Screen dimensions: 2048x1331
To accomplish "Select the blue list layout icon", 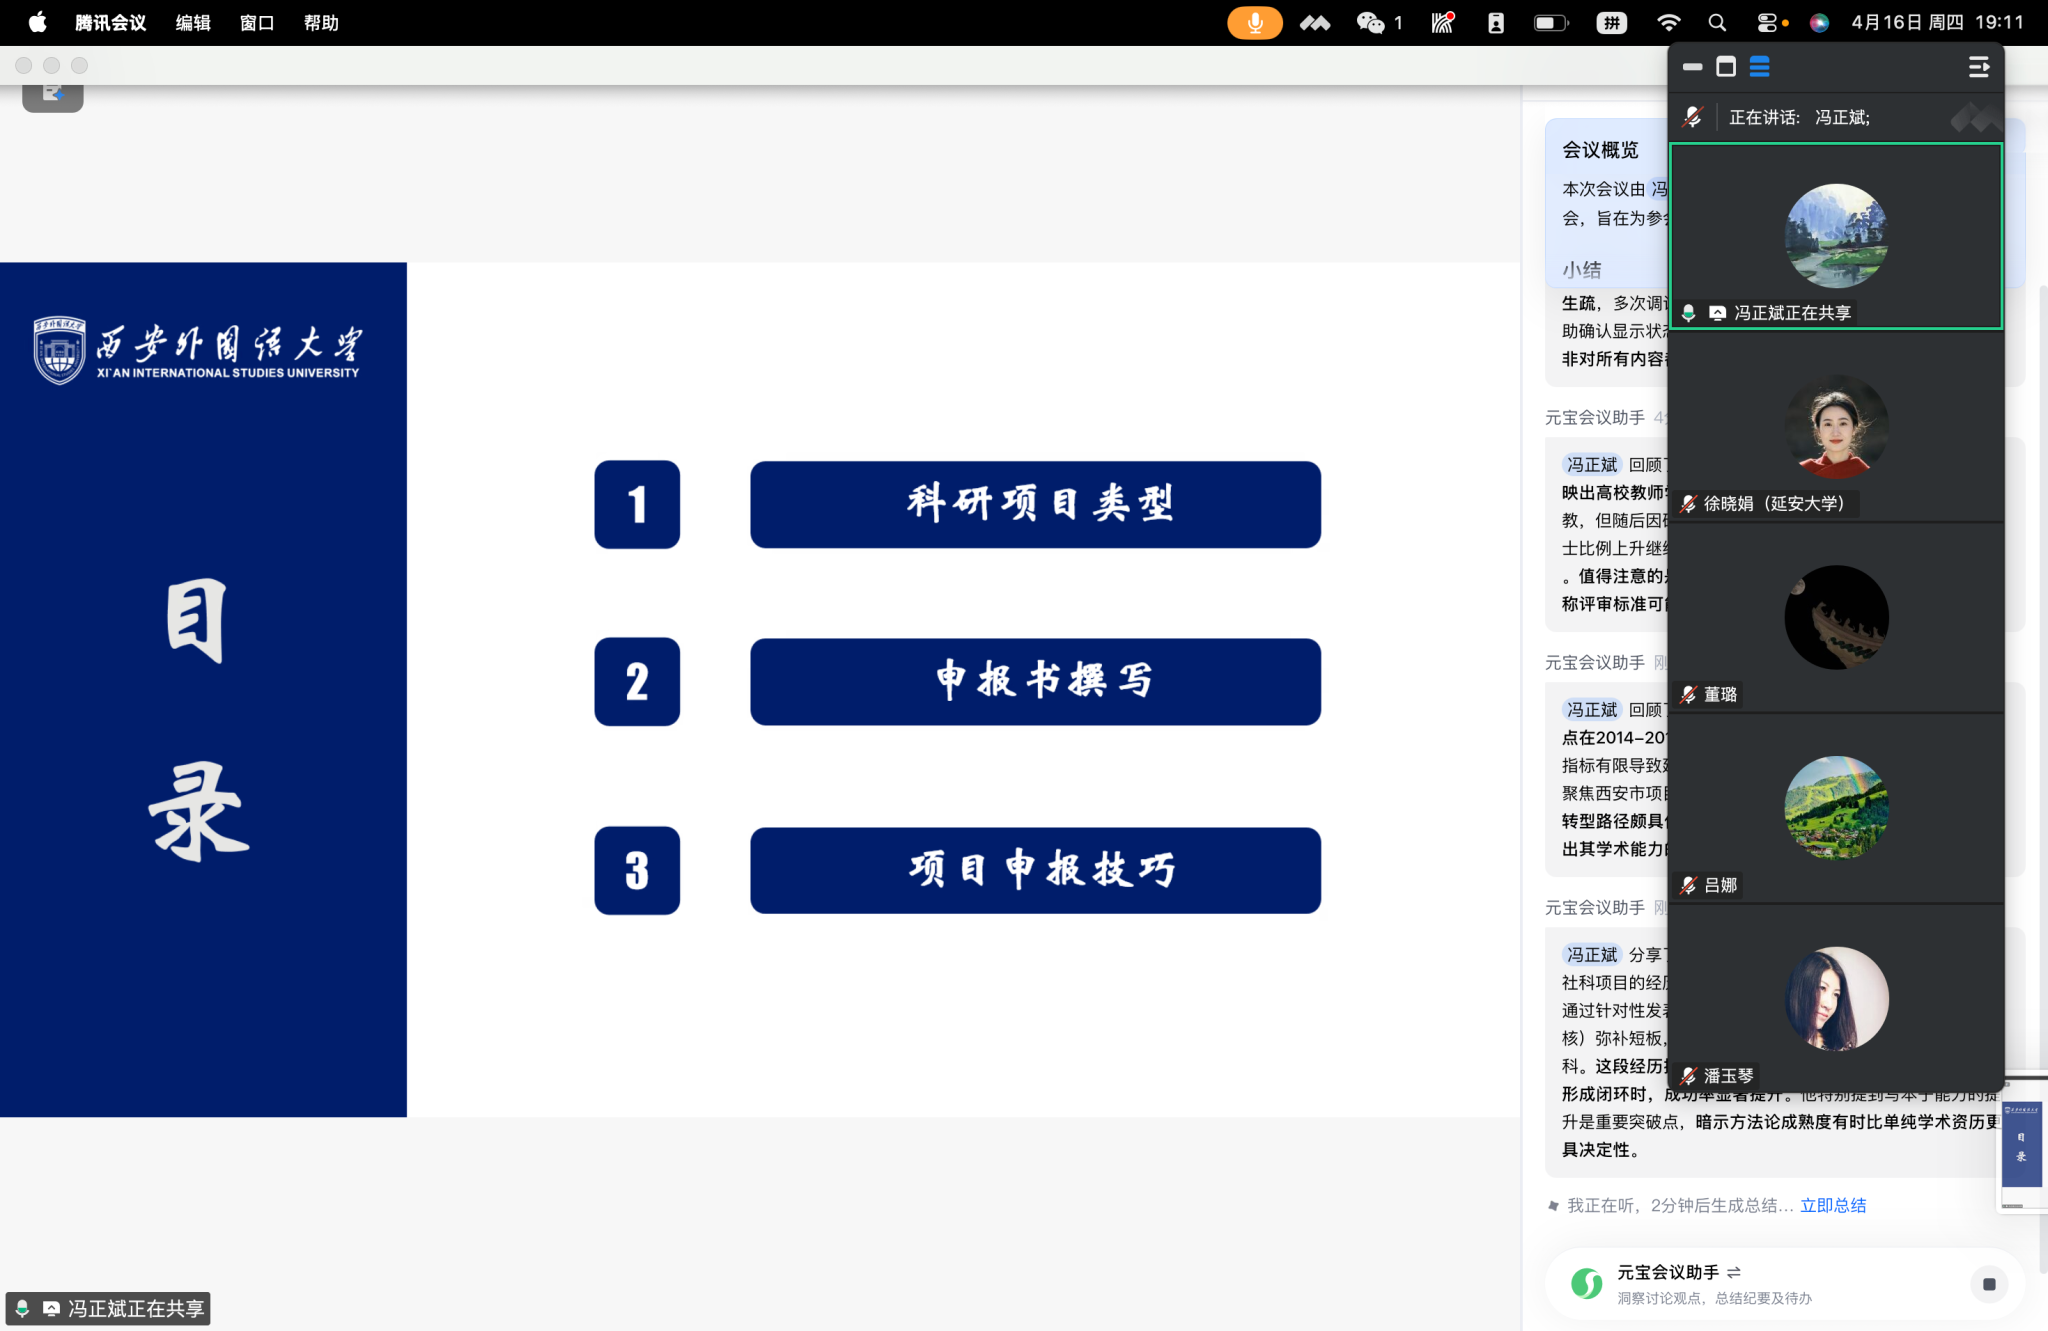I will tap(1759, 67).
